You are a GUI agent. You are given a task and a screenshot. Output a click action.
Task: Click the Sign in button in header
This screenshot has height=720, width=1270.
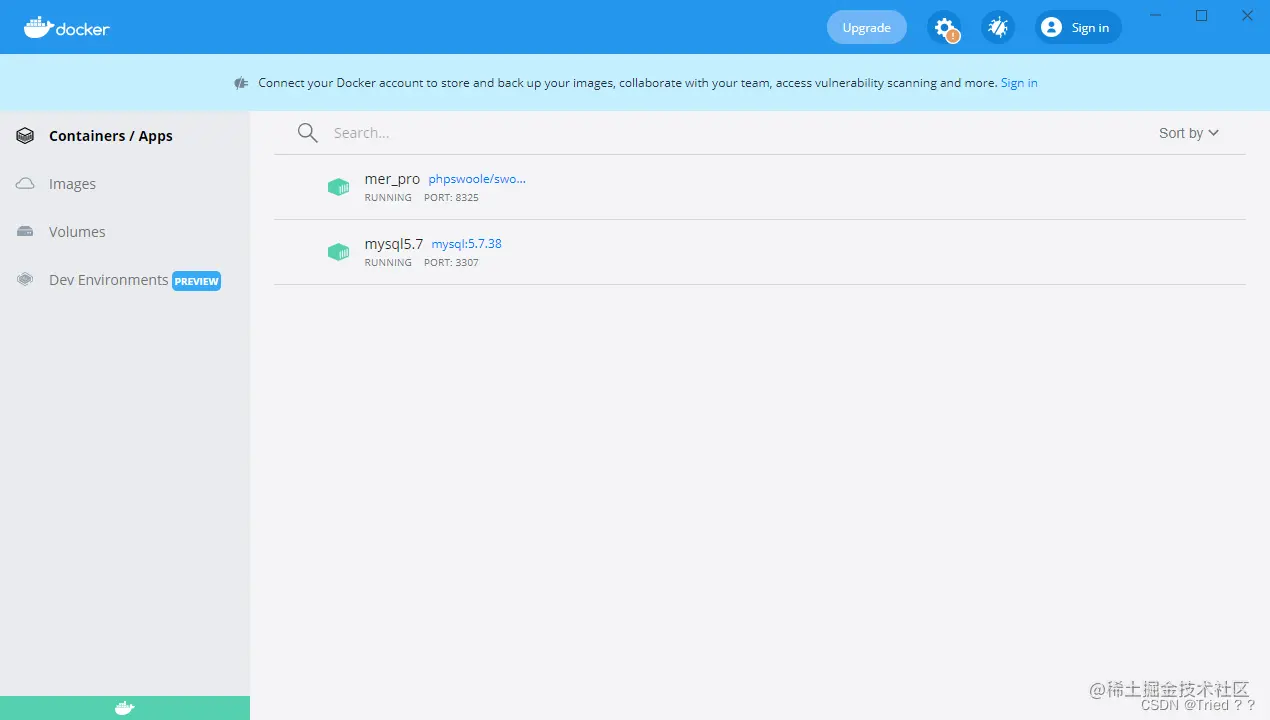[x=1078, y=27]
